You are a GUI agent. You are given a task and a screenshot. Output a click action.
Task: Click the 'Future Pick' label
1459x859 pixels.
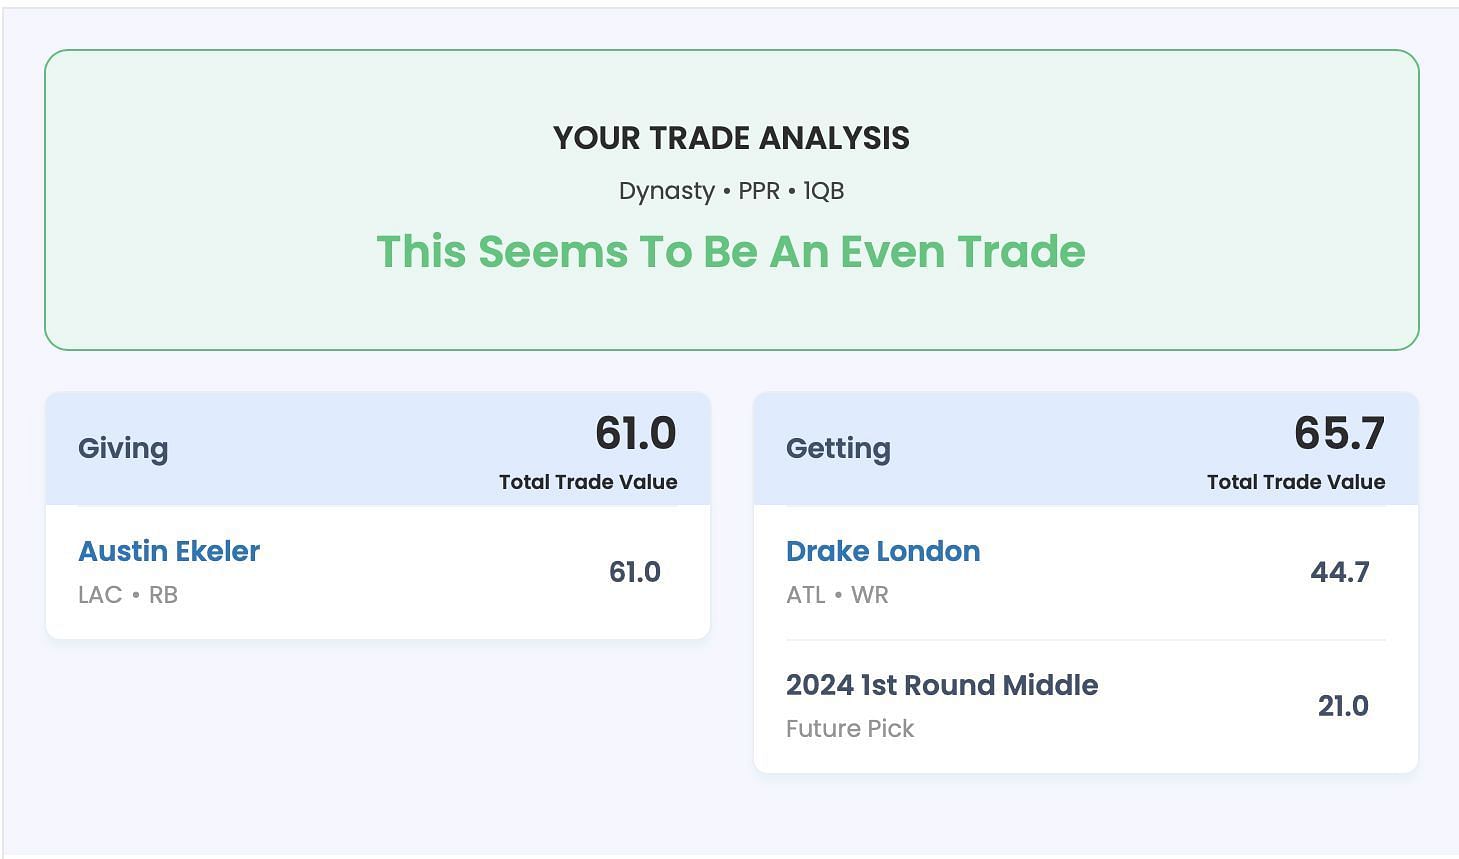850,729
